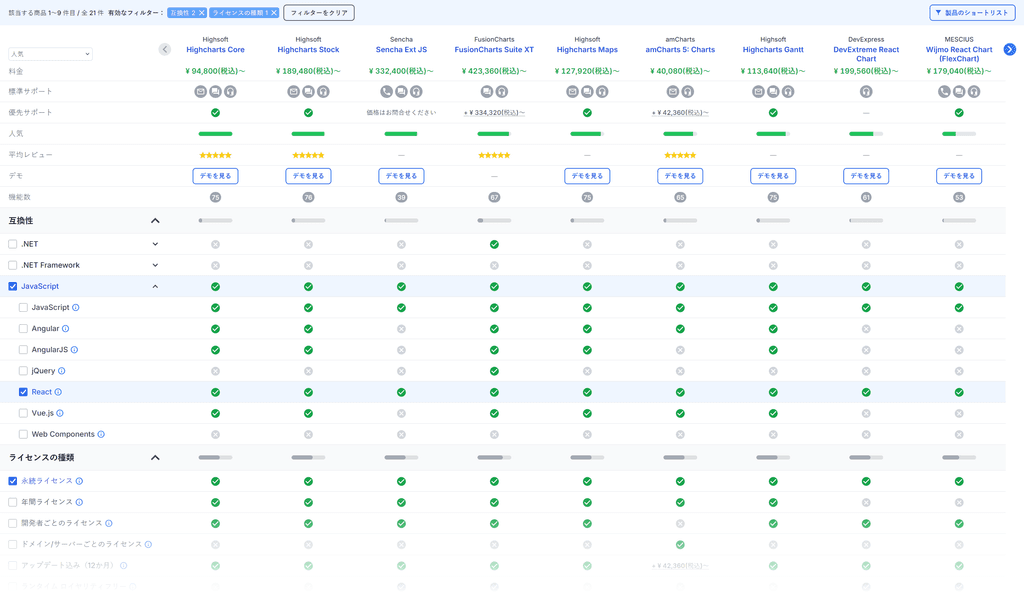This screenshot has width=1024, height=598.
Task: Click デモを見る for Highcharts Gantt
Action: (773, 176)
